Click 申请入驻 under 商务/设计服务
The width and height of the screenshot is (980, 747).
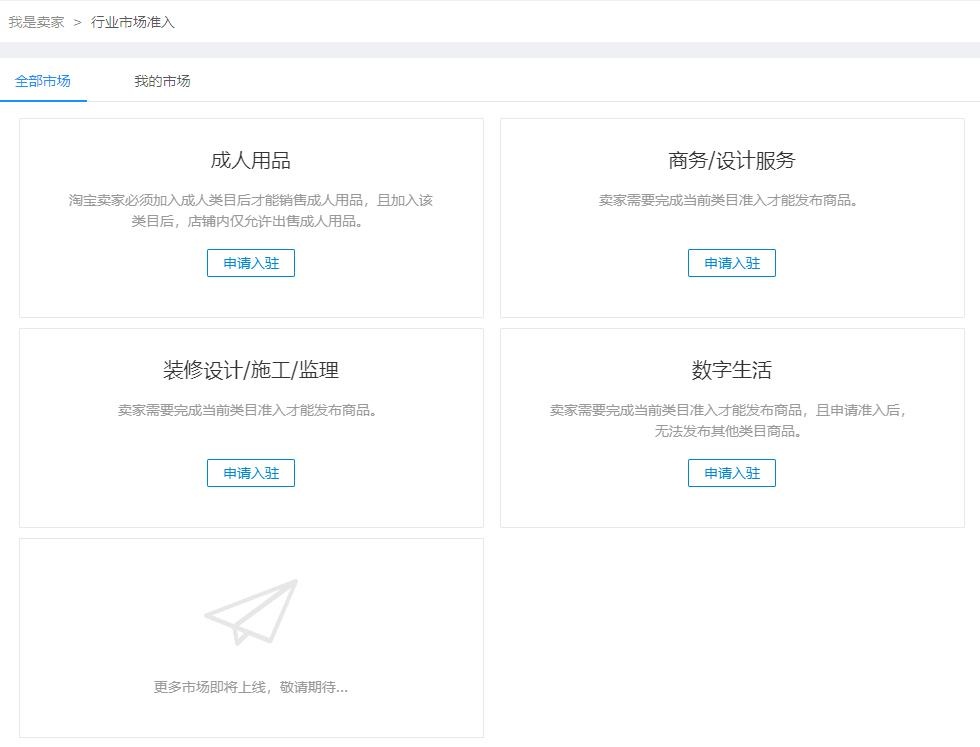[732, 263]
